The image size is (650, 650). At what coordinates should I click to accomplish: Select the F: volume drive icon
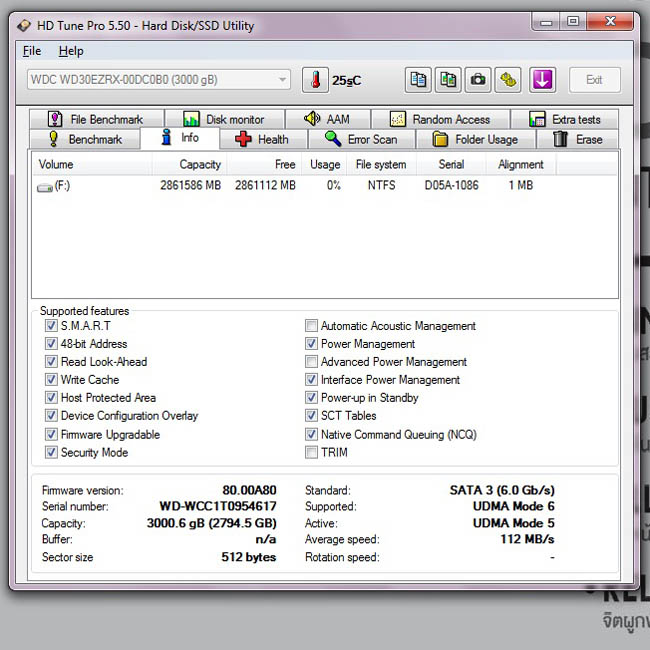click(44, 187)
